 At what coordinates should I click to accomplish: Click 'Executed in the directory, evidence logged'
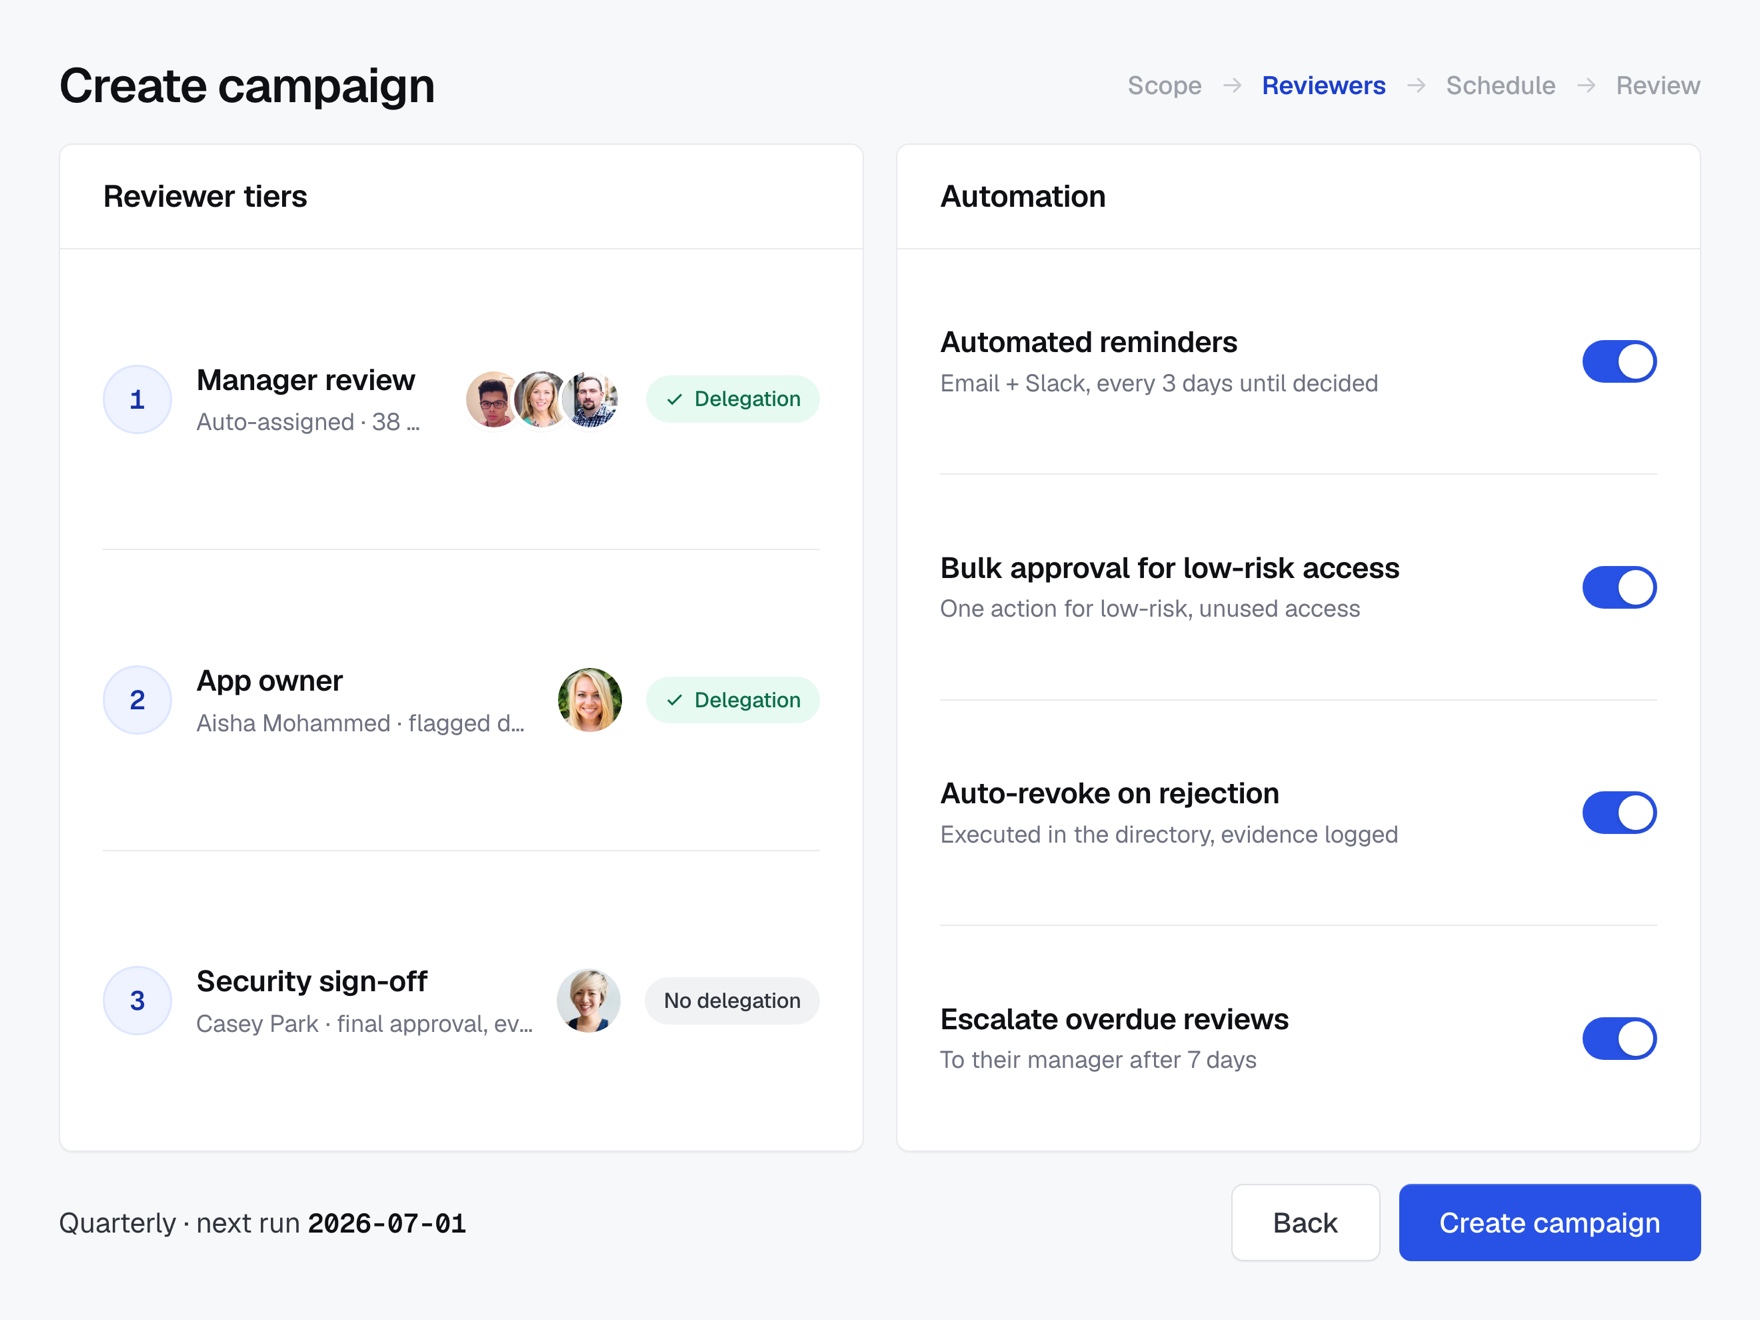point(1168,835)
